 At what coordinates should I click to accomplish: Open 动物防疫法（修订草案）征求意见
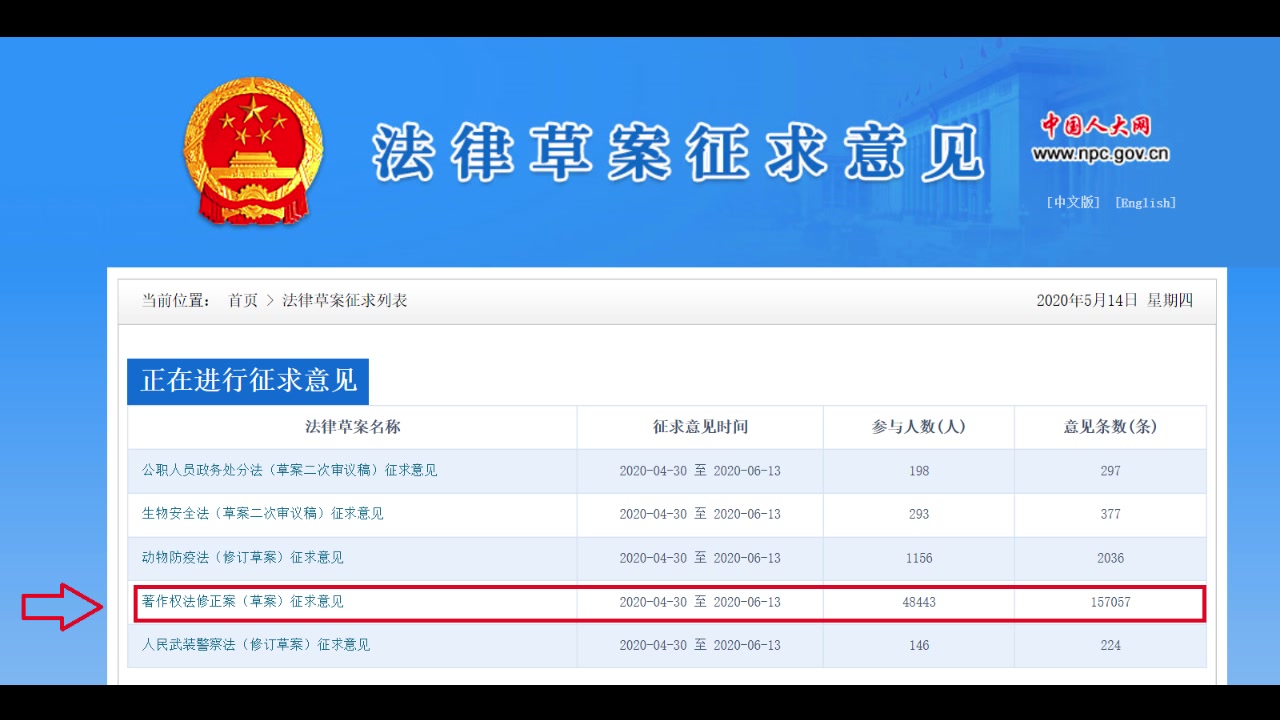(242, 558)
